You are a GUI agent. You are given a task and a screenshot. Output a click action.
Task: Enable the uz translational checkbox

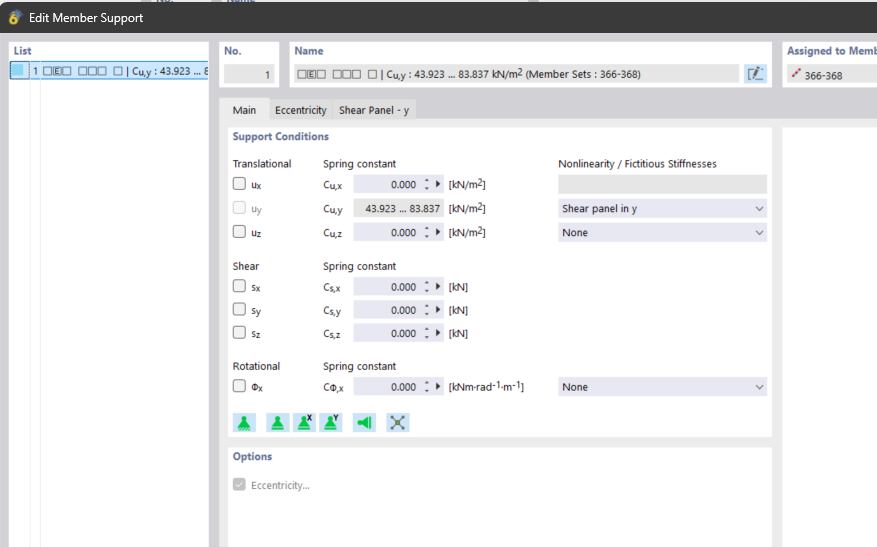(240, 232)
